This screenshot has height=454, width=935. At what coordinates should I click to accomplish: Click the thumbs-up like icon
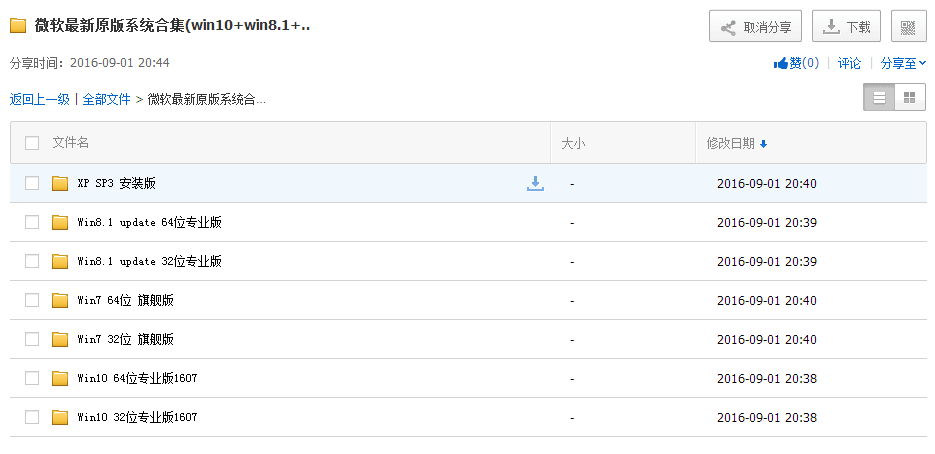(781, 63)
